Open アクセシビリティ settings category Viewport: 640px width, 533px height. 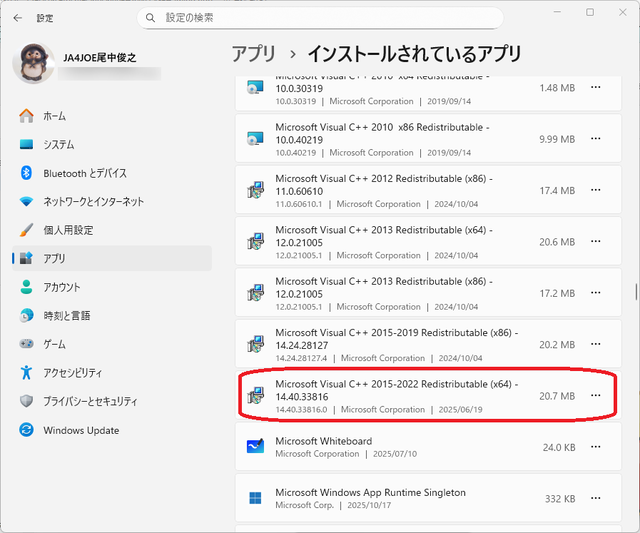tap(112, 373)
